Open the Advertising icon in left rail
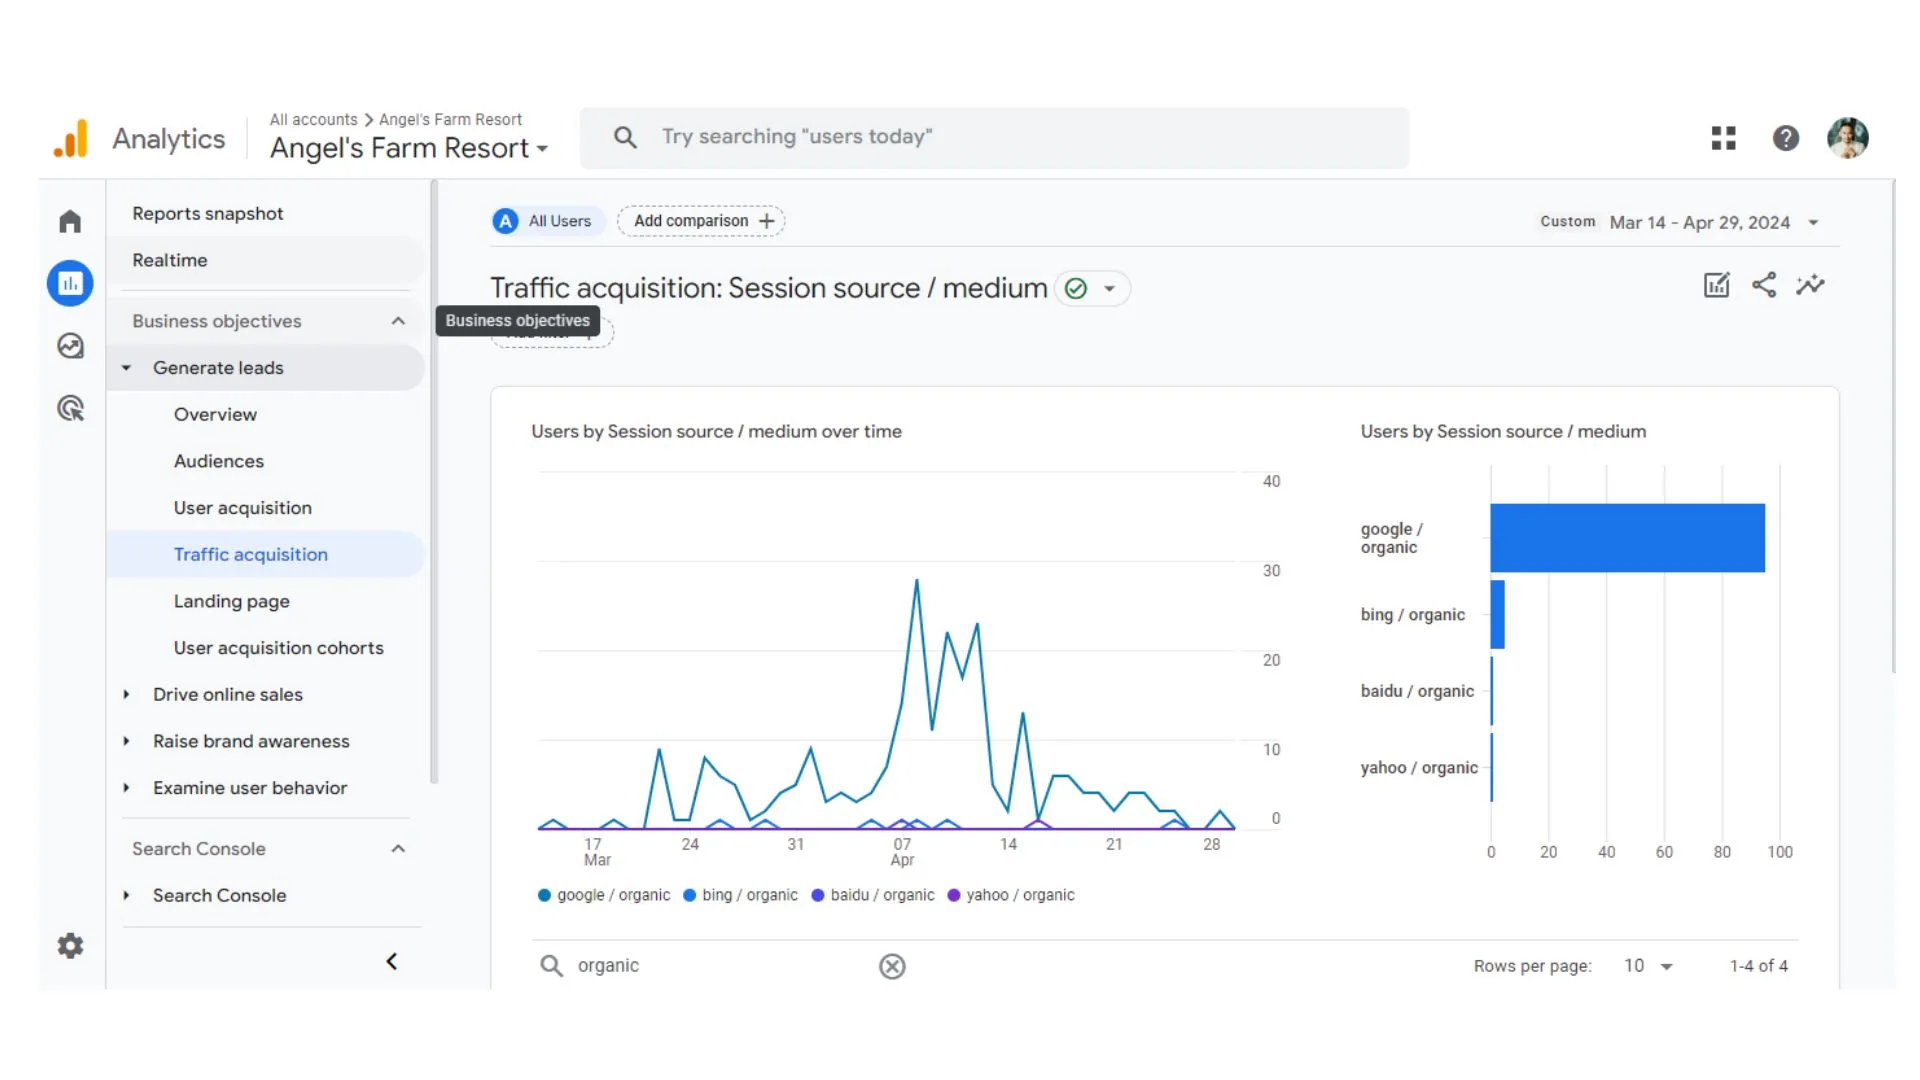Screen dimensions: 1920x1080 pyautogui.click(x=70, y=408)
